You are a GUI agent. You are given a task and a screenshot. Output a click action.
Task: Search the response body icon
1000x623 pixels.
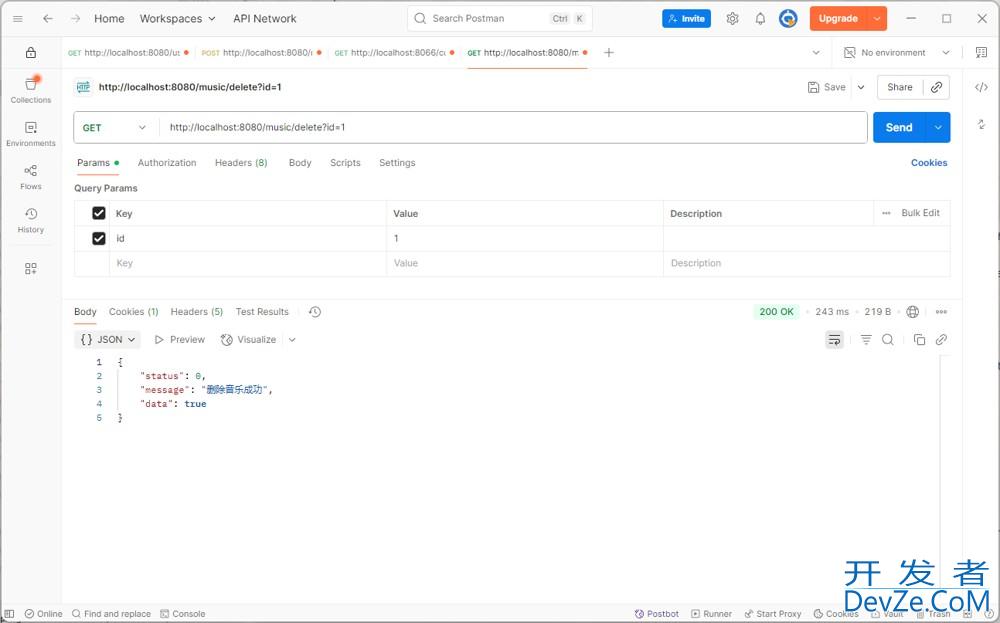click(x=888, y=340)
